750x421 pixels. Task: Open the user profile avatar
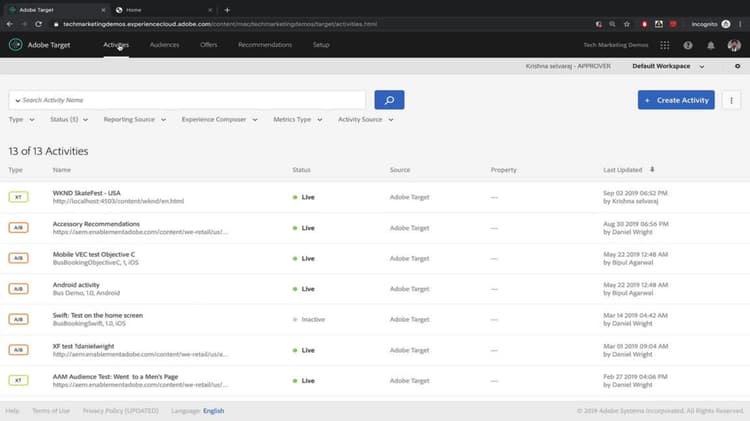click(x=734, y=45)
